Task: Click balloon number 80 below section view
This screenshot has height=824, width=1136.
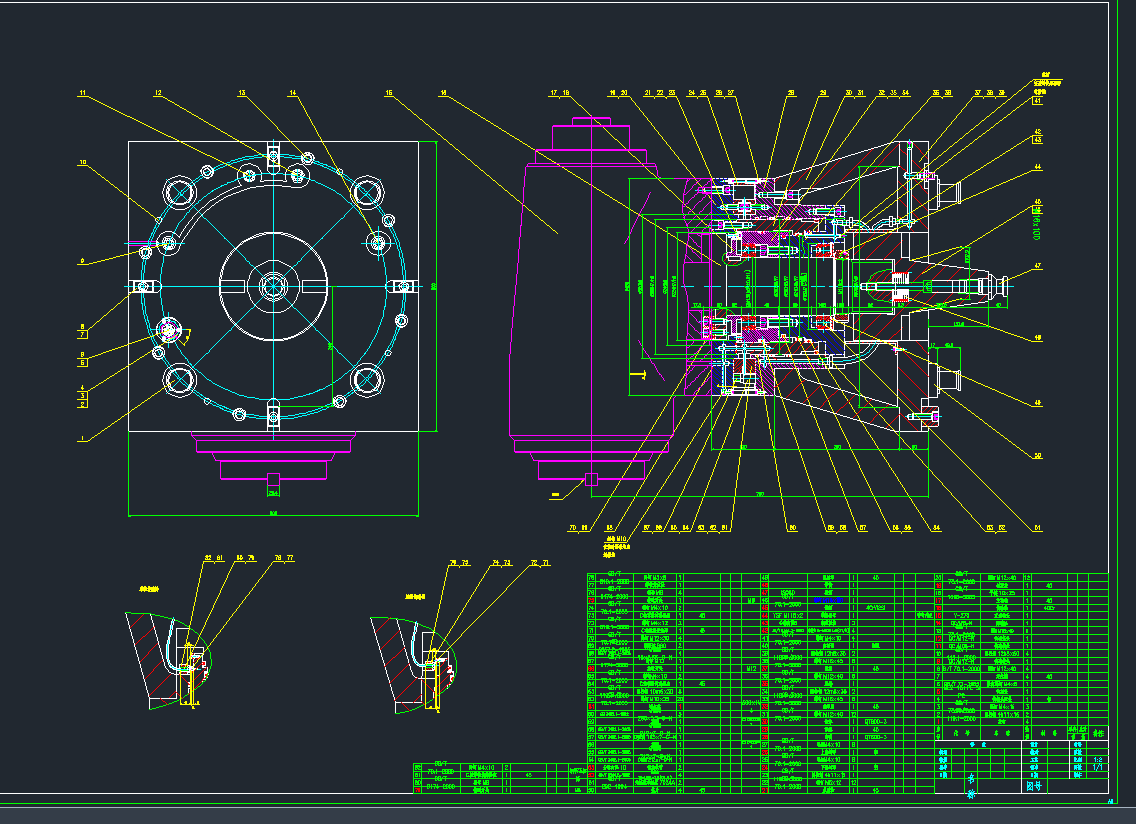Action: [x=792, y=527]
